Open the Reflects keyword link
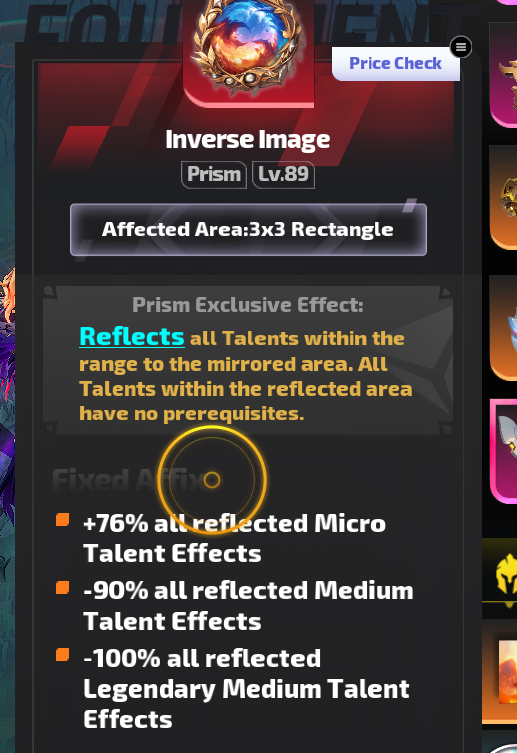Screen dimensions: 517x753 (x=132, y=337)
